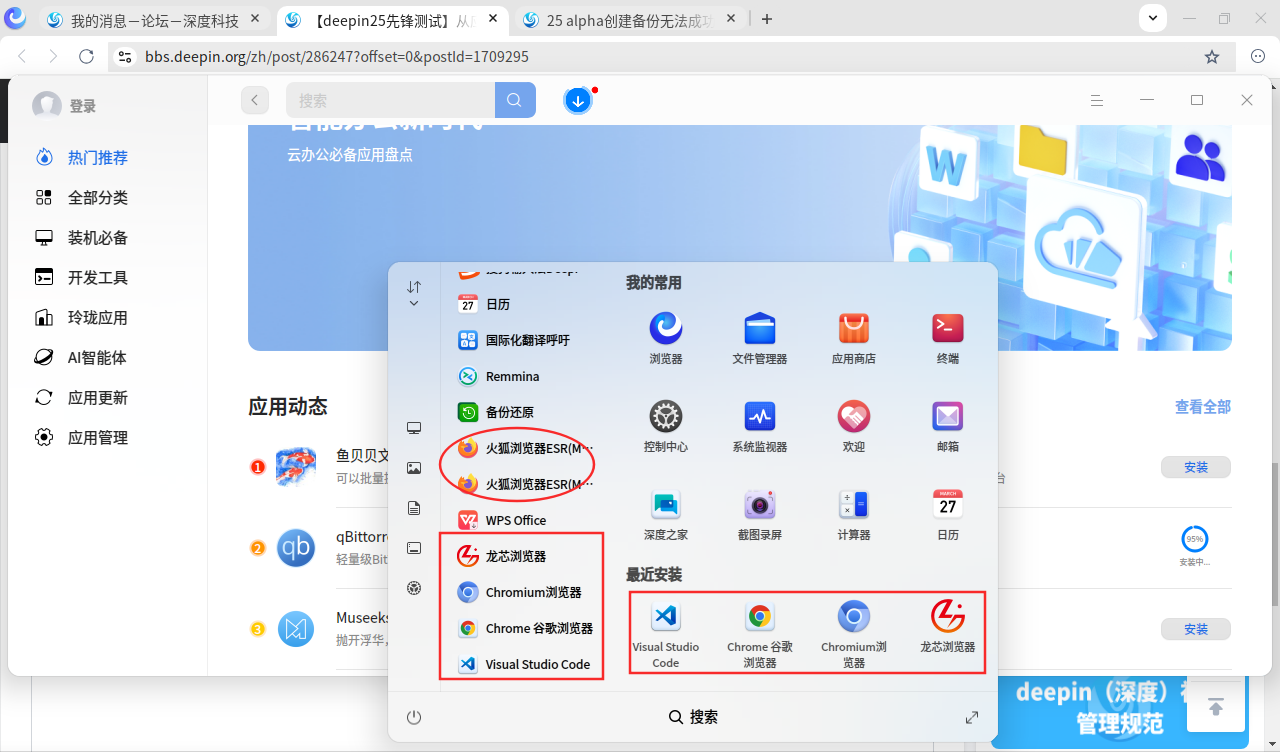Launch 截图录屏 screenshot app
The image size is (1280, 752).
760,504
